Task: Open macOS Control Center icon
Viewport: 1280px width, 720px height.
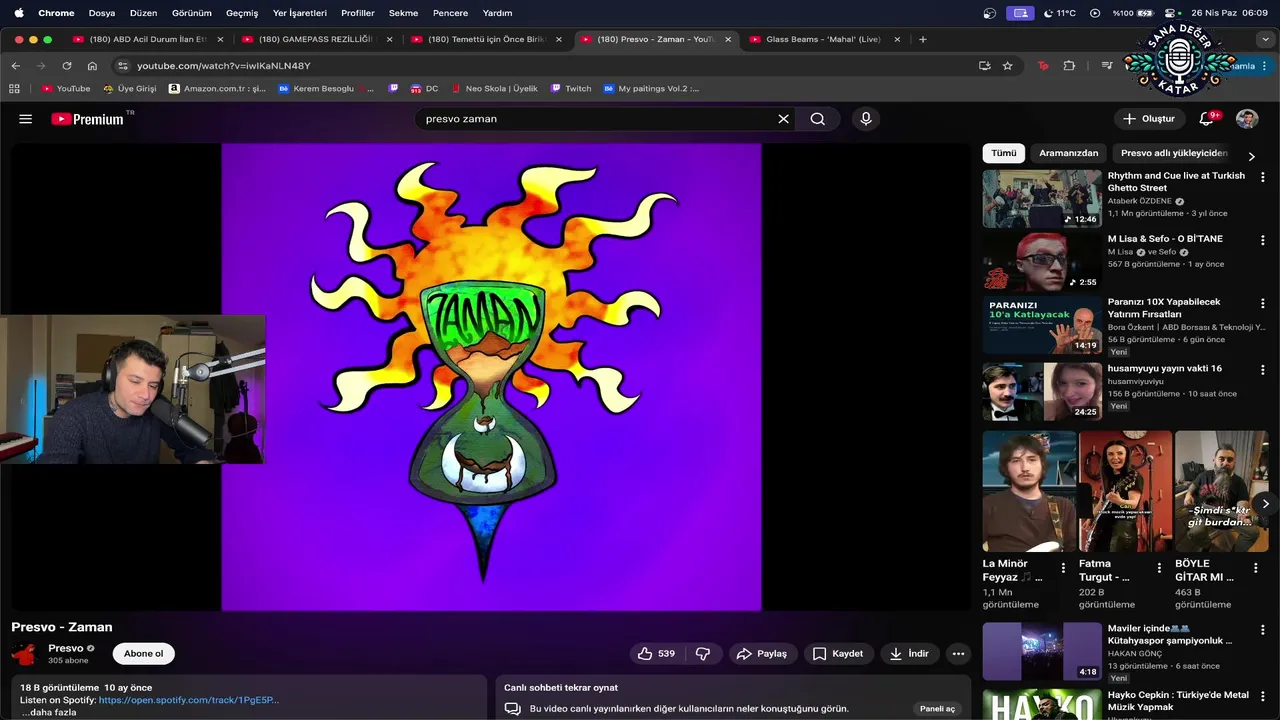Action: [1172, 13]
